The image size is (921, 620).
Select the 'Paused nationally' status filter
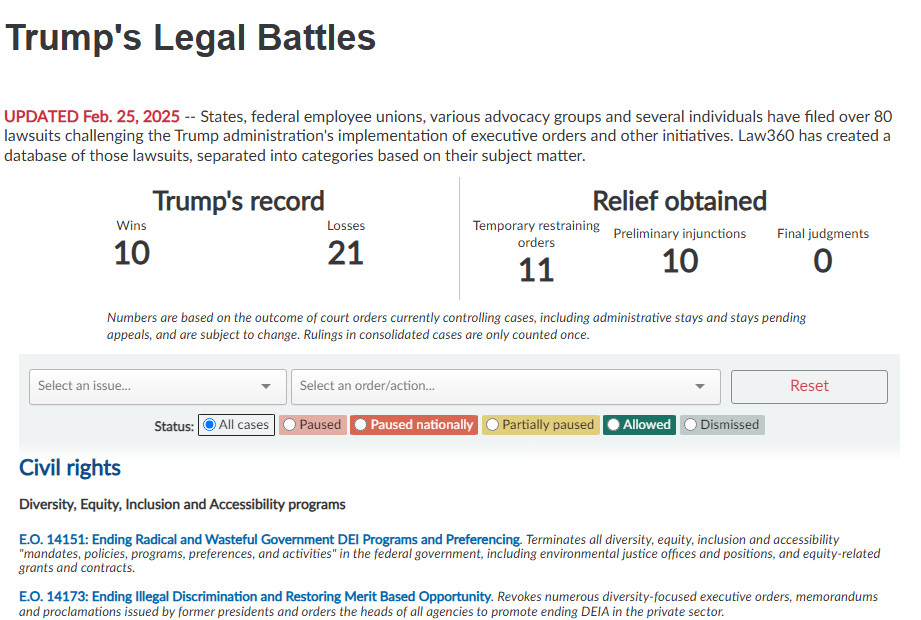[x=414, y=424]
